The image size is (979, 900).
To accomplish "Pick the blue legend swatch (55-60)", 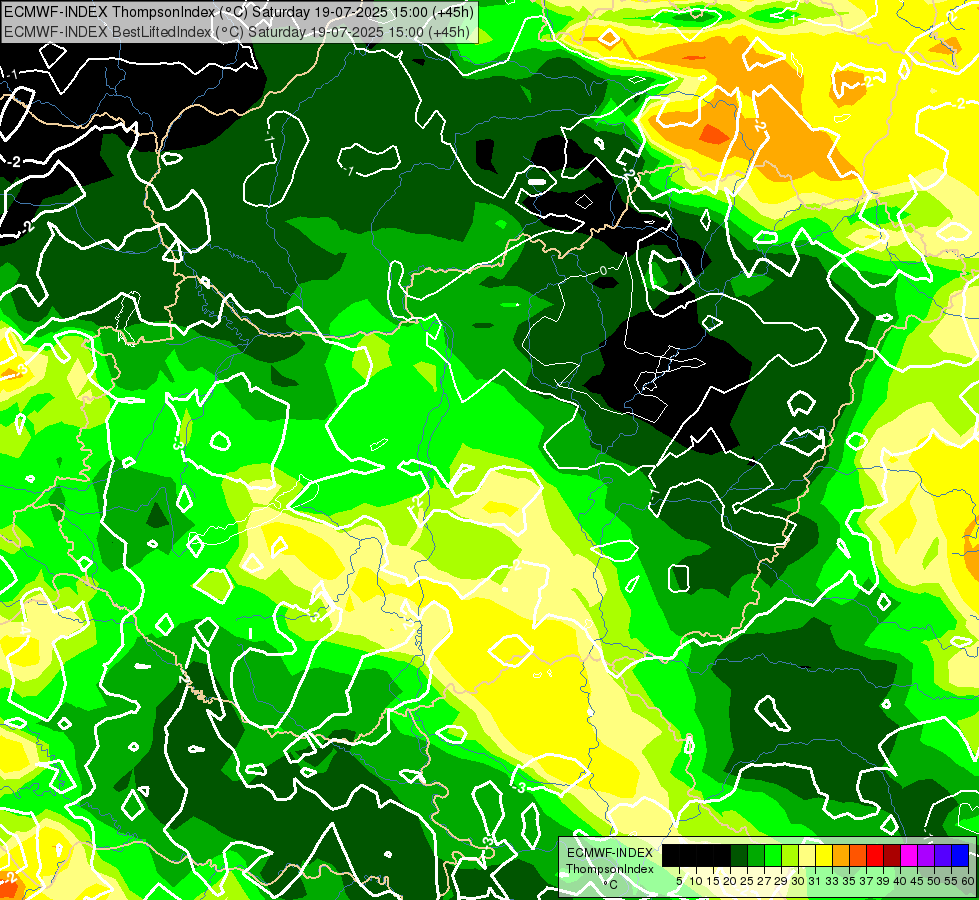I will [x=960, y=855].
